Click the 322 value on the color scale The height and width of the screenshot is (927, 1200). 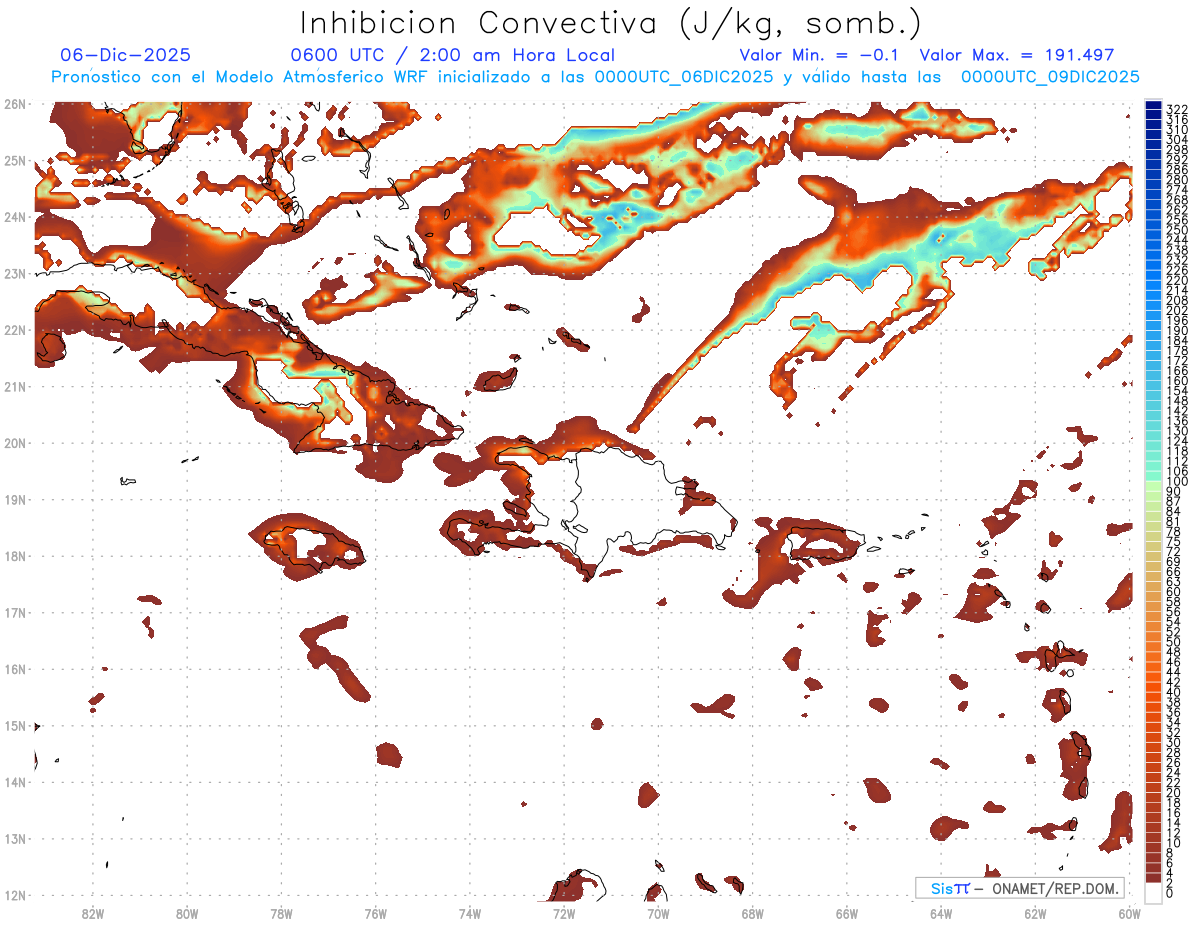click(x=1177, y=109)
